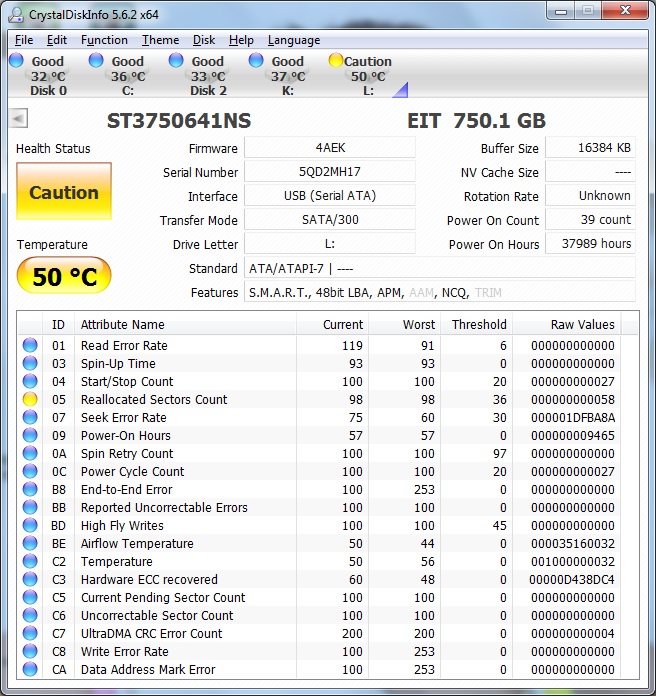Click the Interface USB (Serial ATA) field

point(330,196)
